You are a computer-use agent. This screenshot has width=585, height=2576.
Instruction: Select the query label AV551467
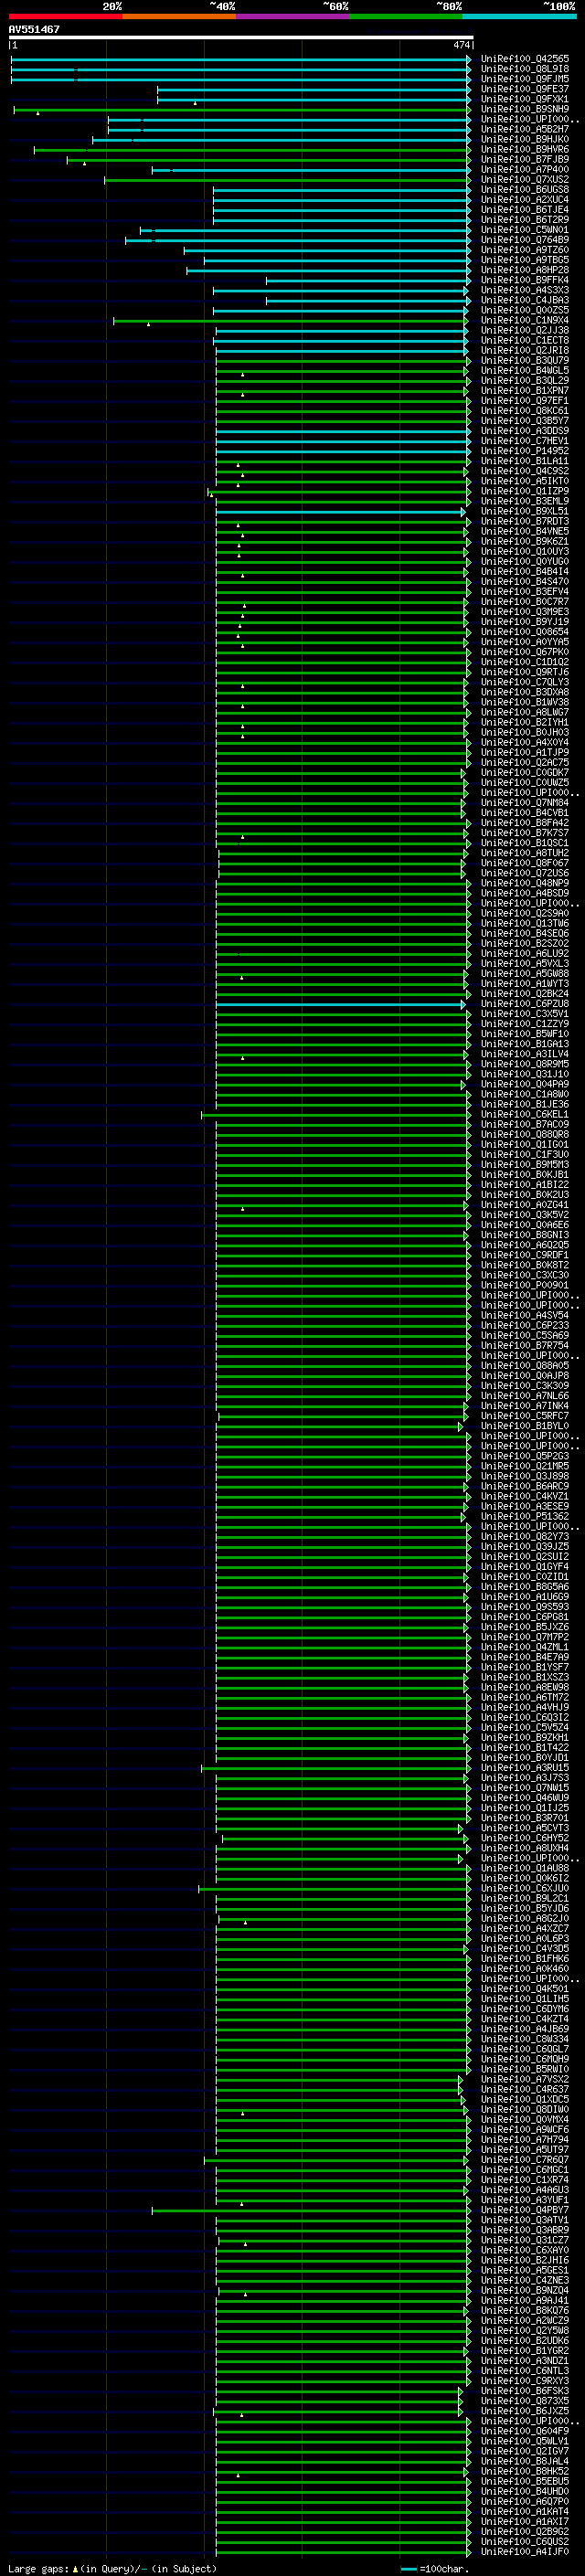click(34, 30)
